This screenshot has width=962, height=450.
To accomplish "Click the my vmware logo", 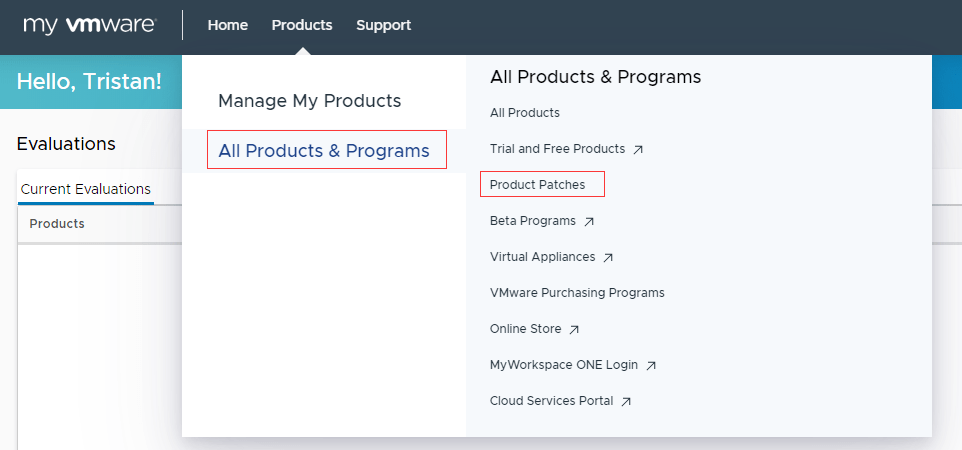I will tap(90, 25).
